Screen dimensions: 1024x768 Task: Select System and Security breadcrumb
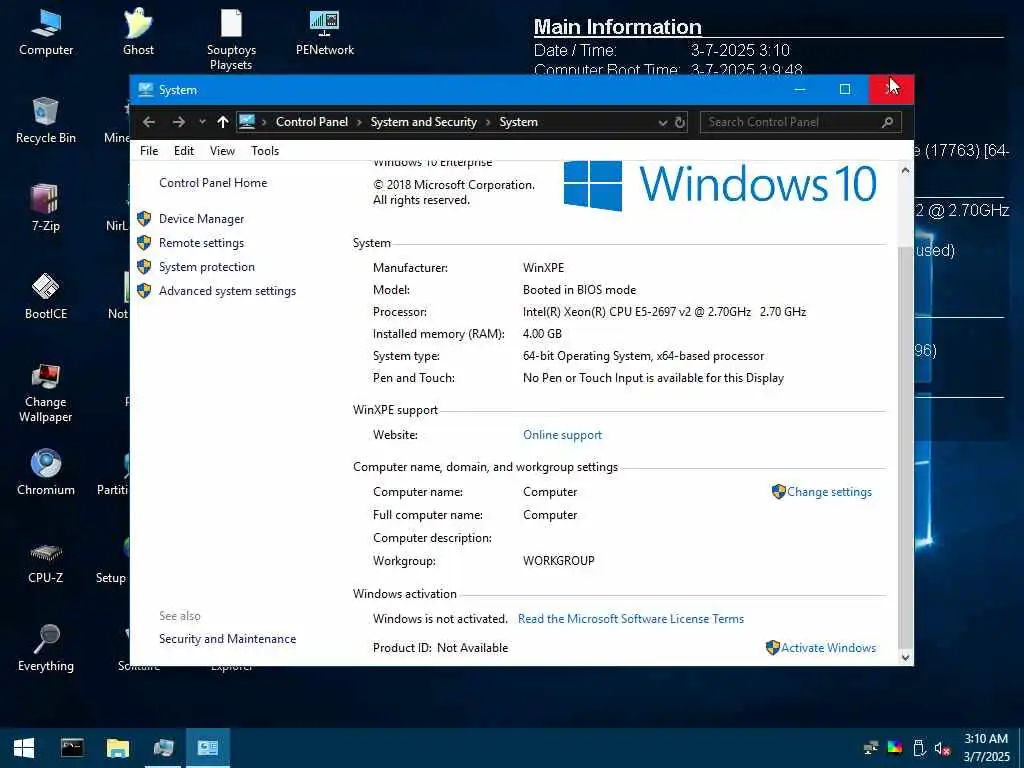point(423,122)
